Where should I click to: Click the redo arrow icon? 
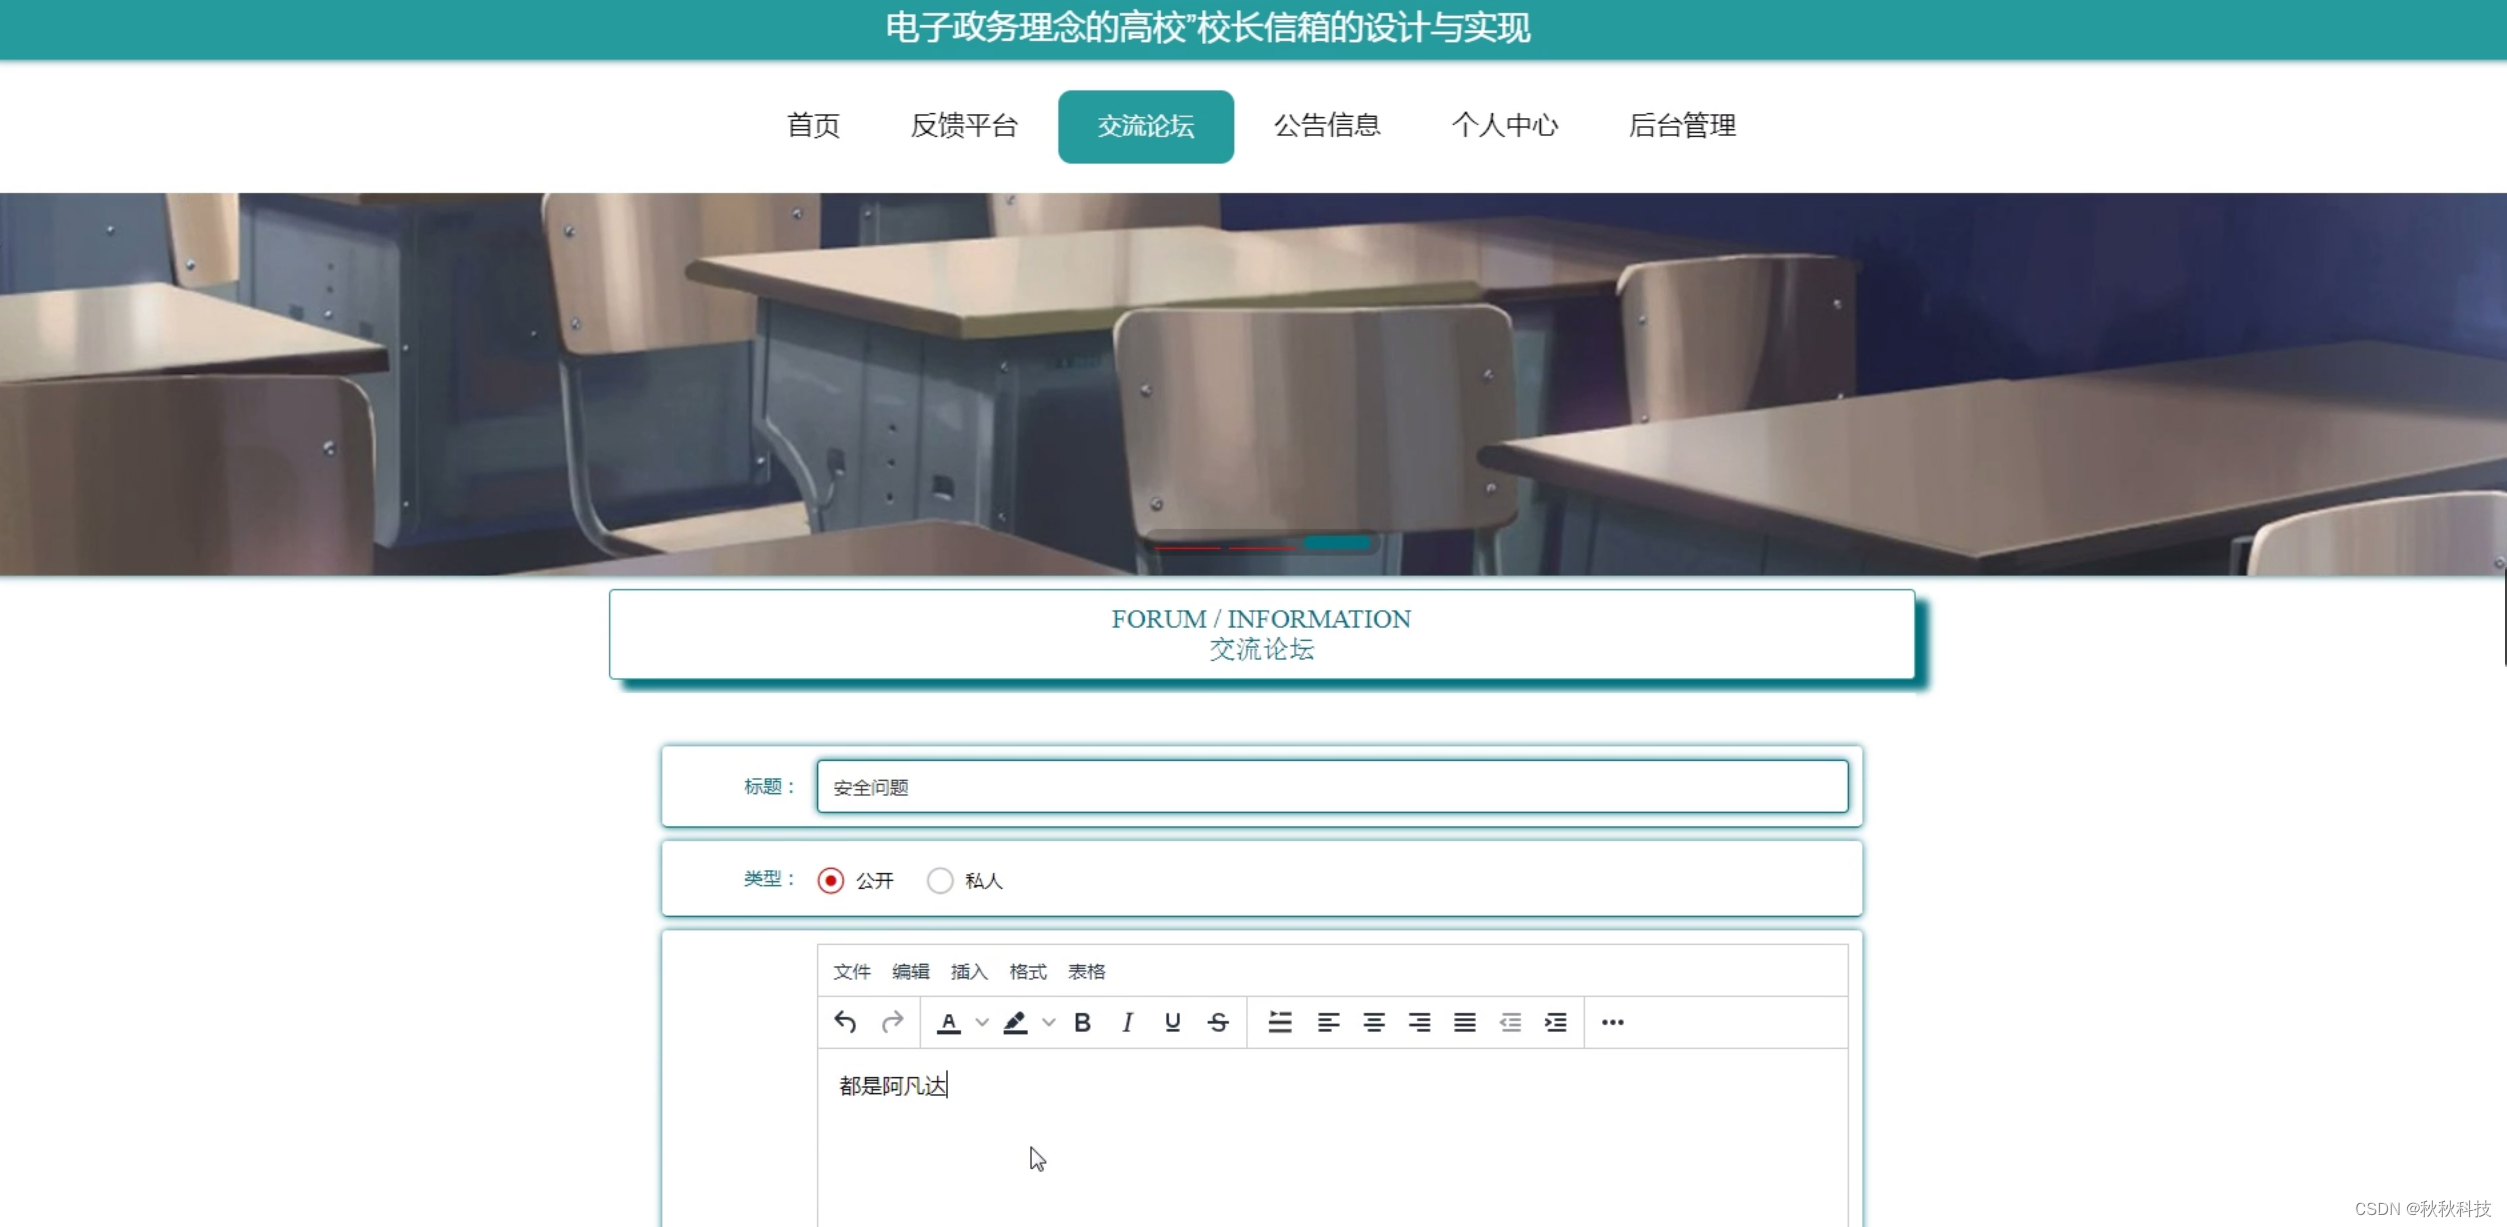tap(892, 1022)
